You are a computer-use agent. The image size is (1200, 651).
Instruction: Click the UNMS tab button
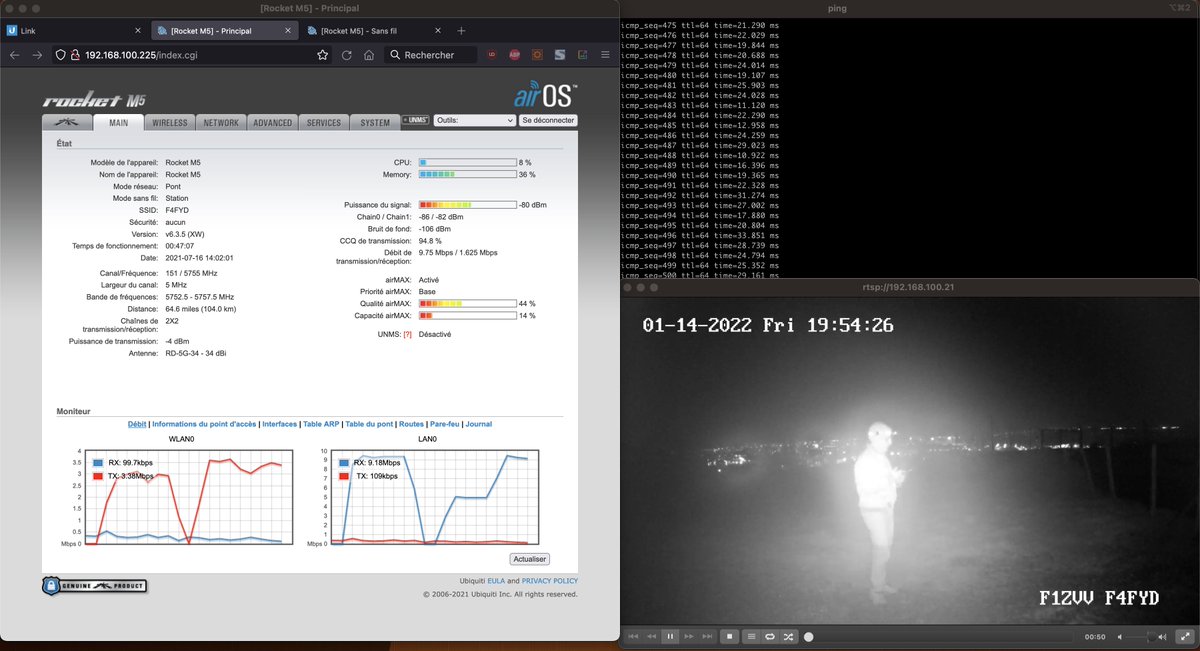(x=415, y=120)
